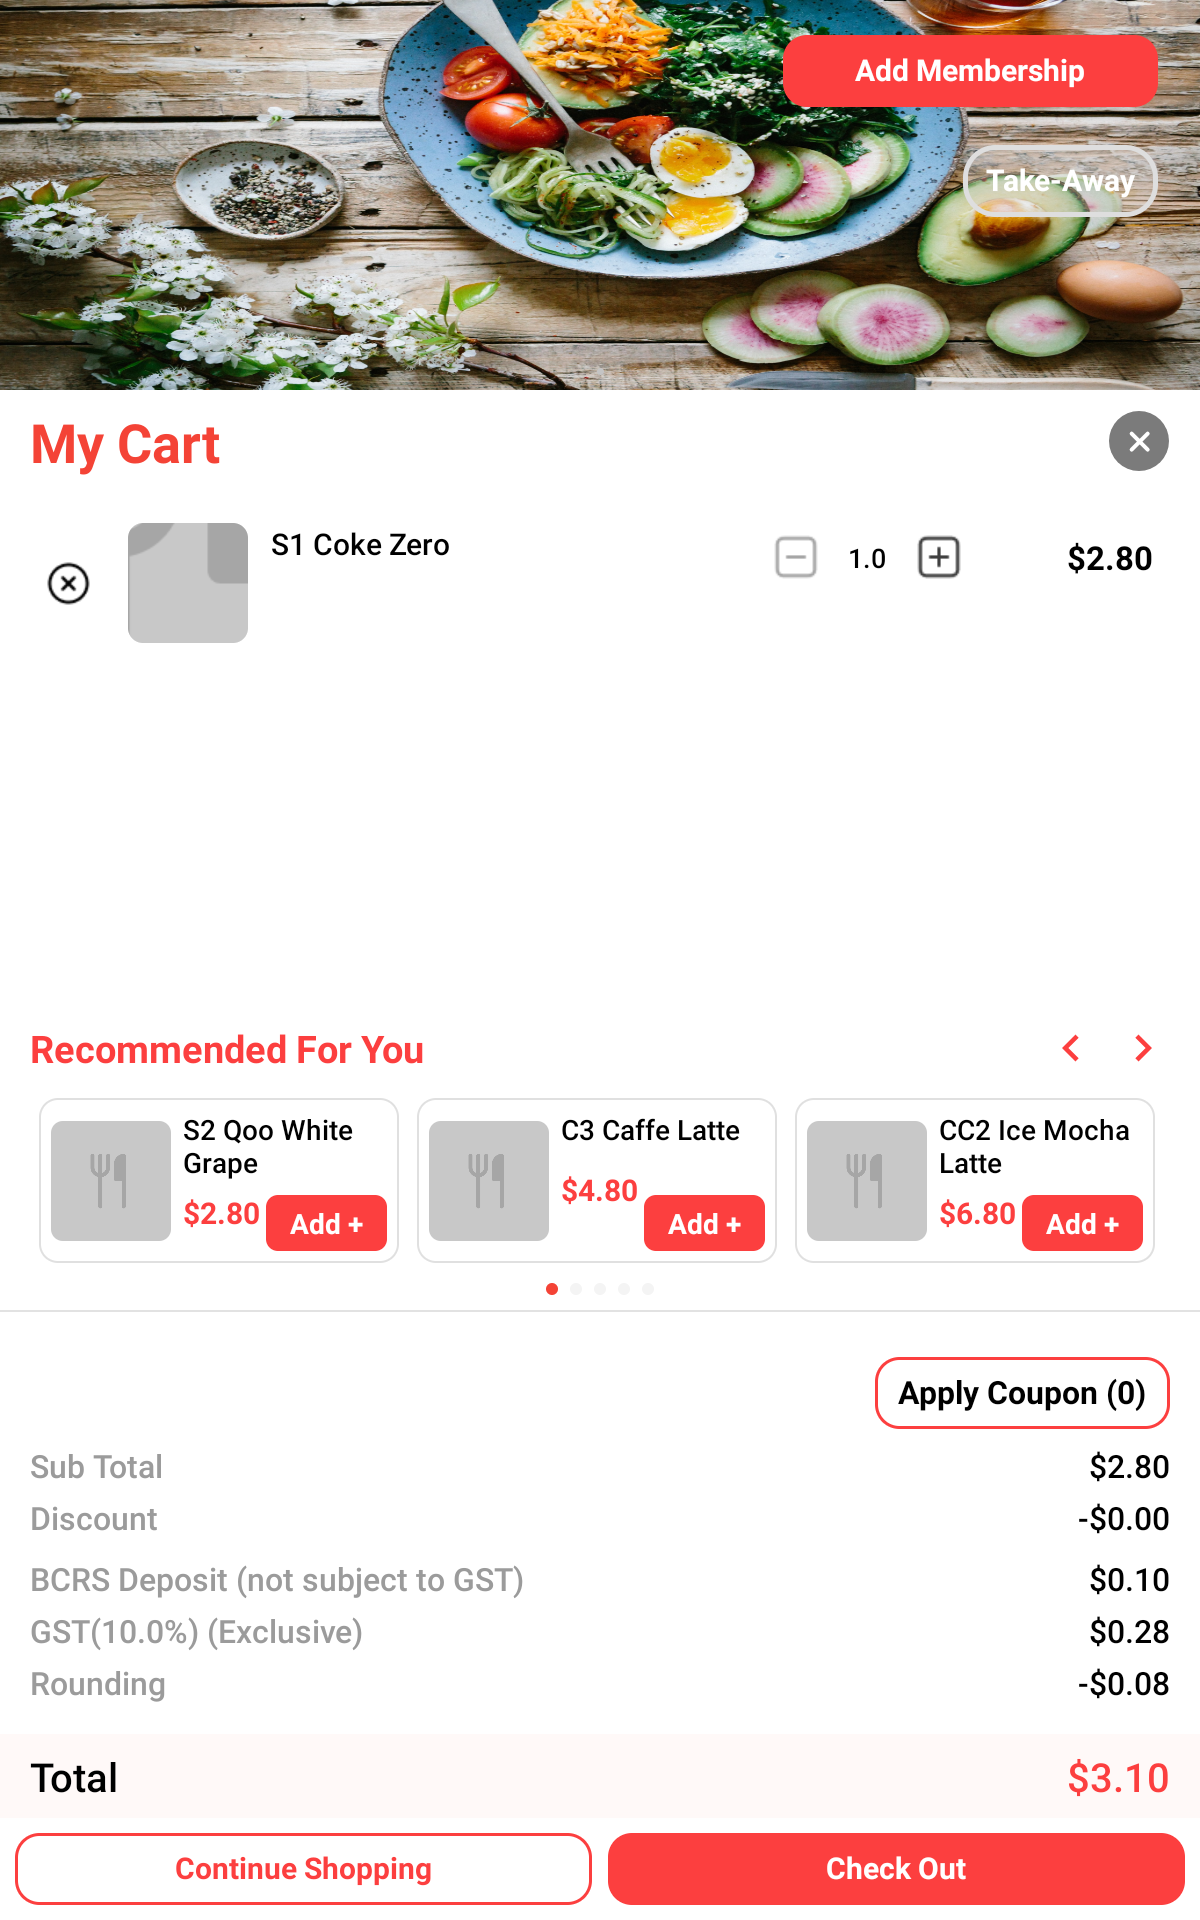Jump to last recommendations page dot

coord(648,1289)
